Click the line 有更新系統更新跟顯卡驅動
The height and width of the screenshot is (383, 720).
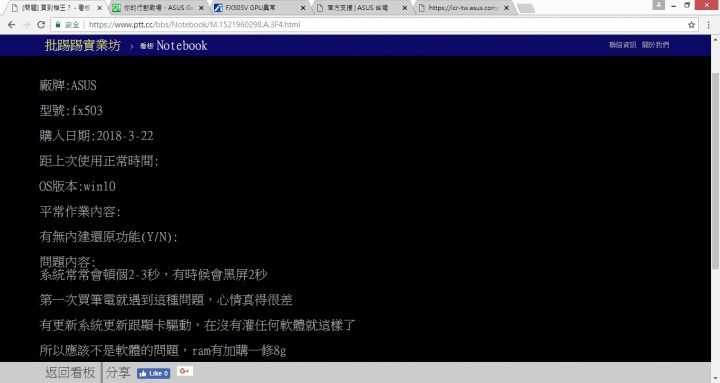point(197,326)
